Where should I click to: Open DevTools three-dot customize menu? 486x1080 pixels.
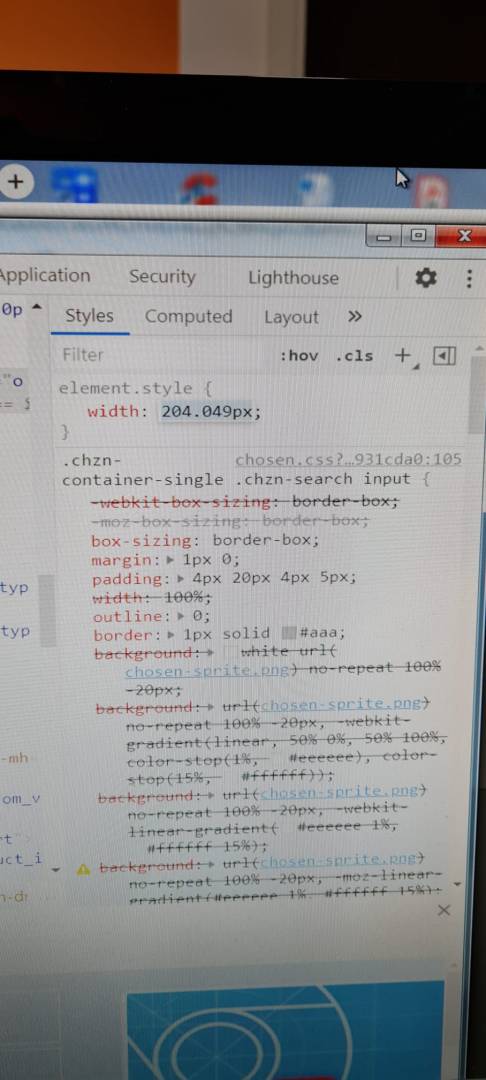click(469, 279)
